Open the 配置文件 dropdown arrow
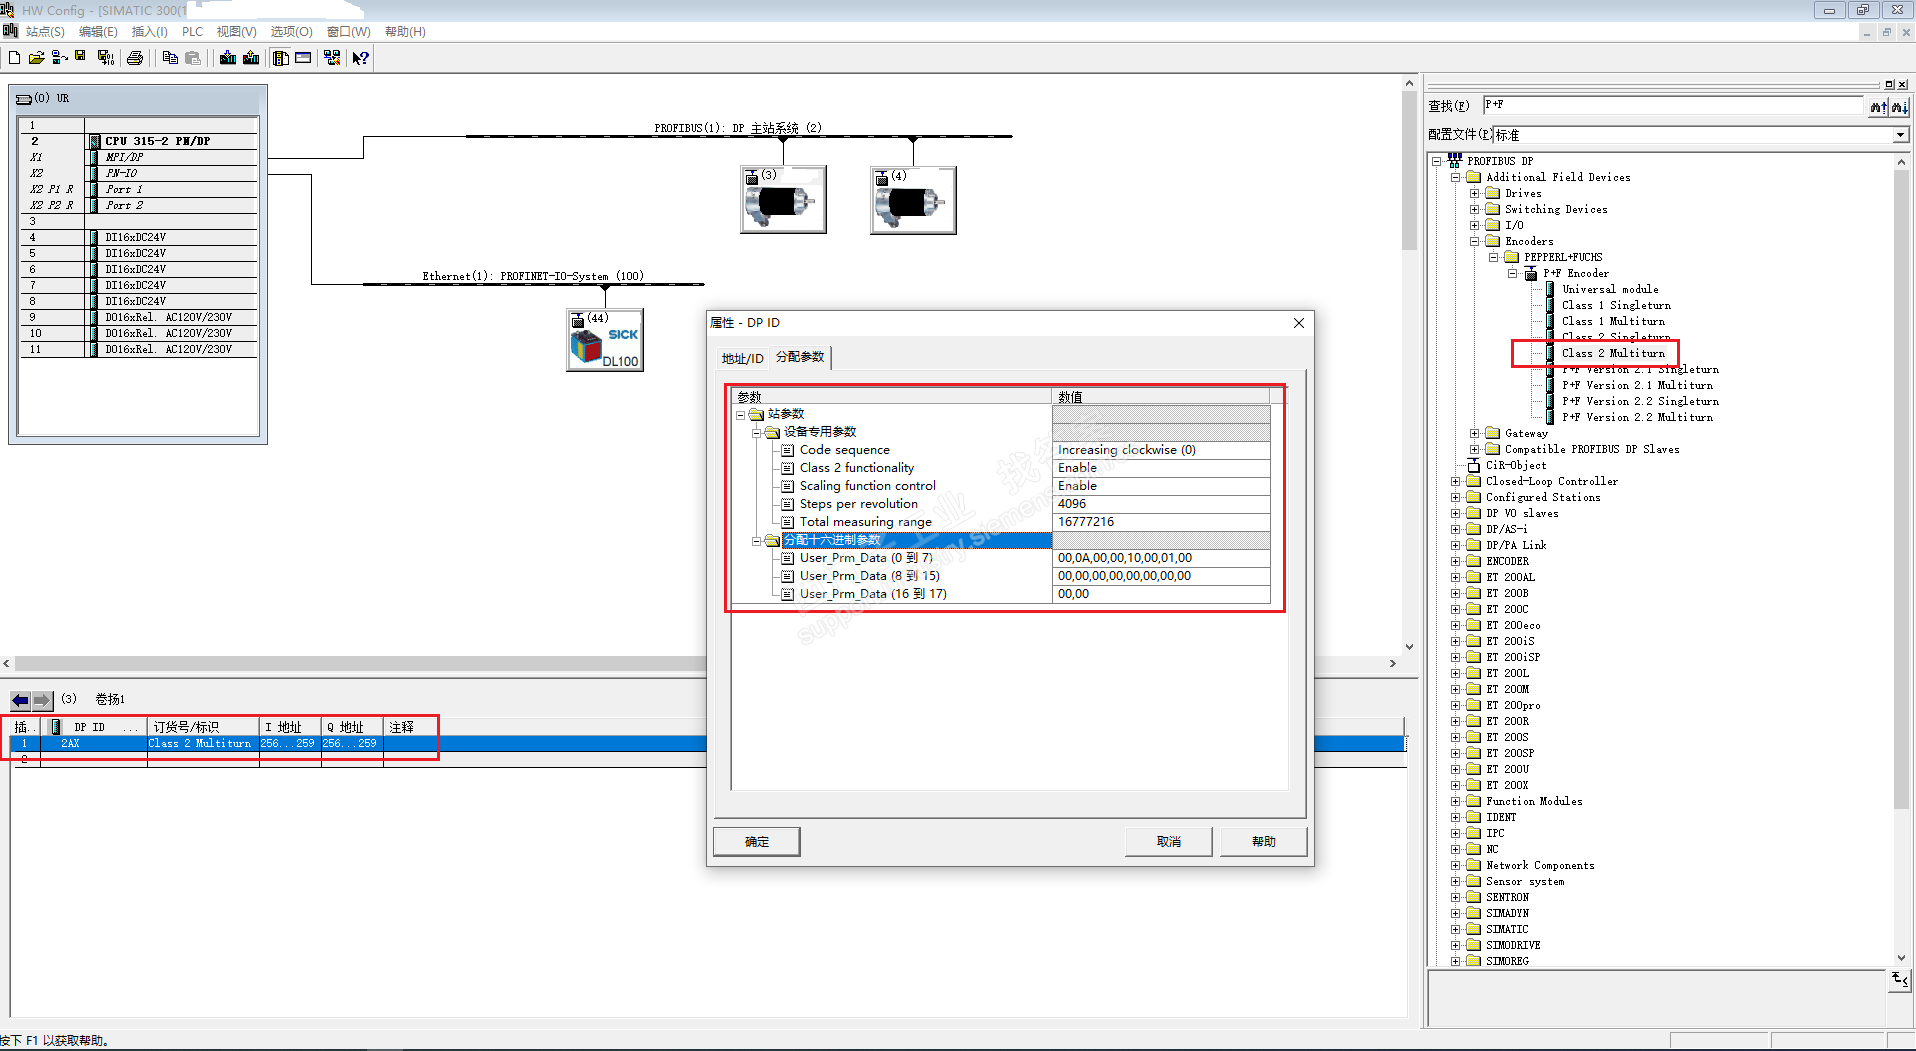Image resolution: width=1916 pixels, height=1051 pixels. pyautogui.click(x=1900, y=135)
